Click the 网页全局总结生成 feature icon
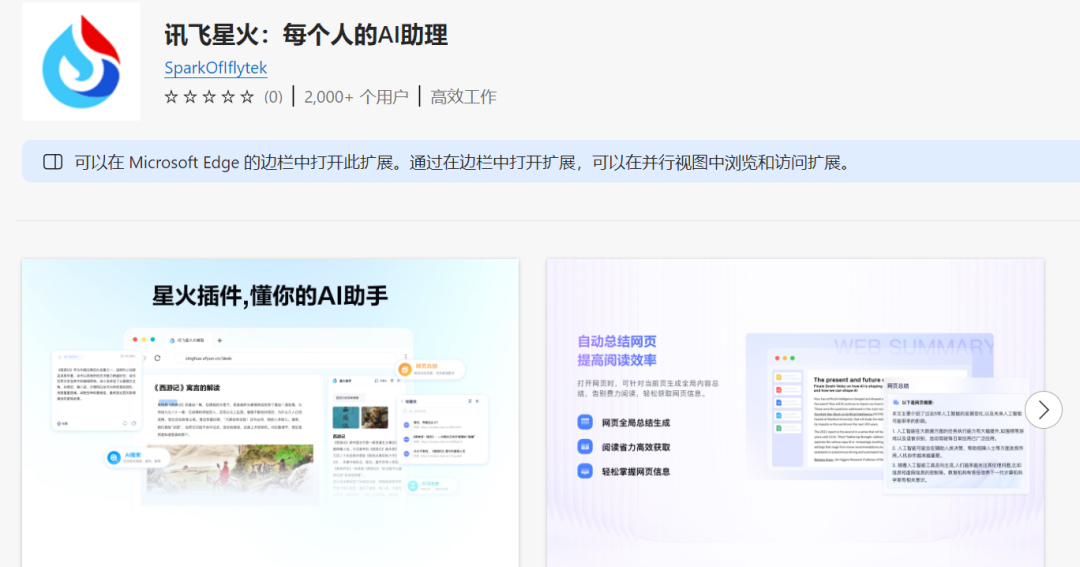 click(x=585, y=422)
